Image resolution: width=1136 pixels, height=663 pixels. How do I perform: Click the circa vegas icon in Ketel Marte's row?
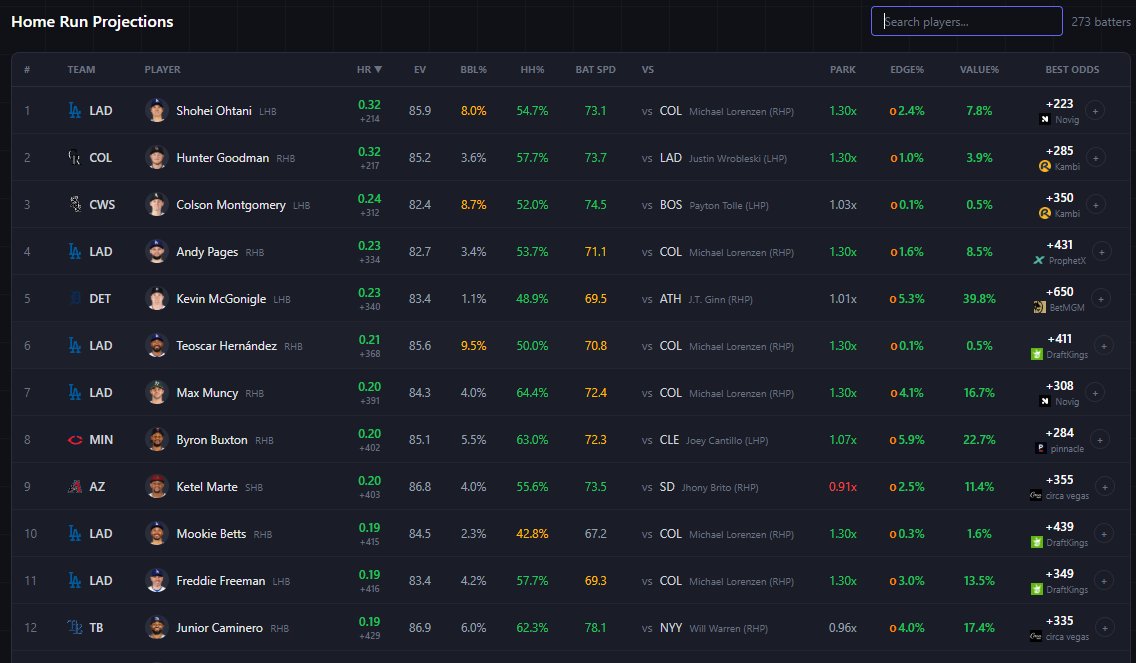tap(1036, 496)
